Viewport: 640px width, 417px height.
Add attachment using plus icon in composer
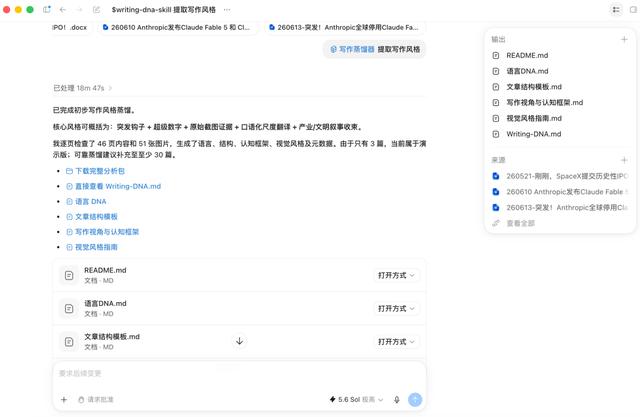[x=64, y=399]
